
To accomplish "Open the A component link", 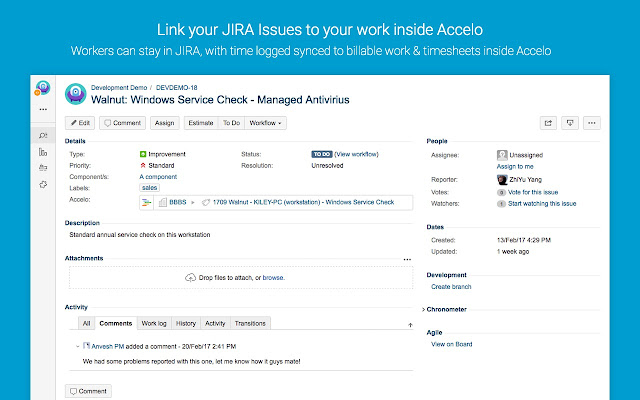I will coord(158,177).
